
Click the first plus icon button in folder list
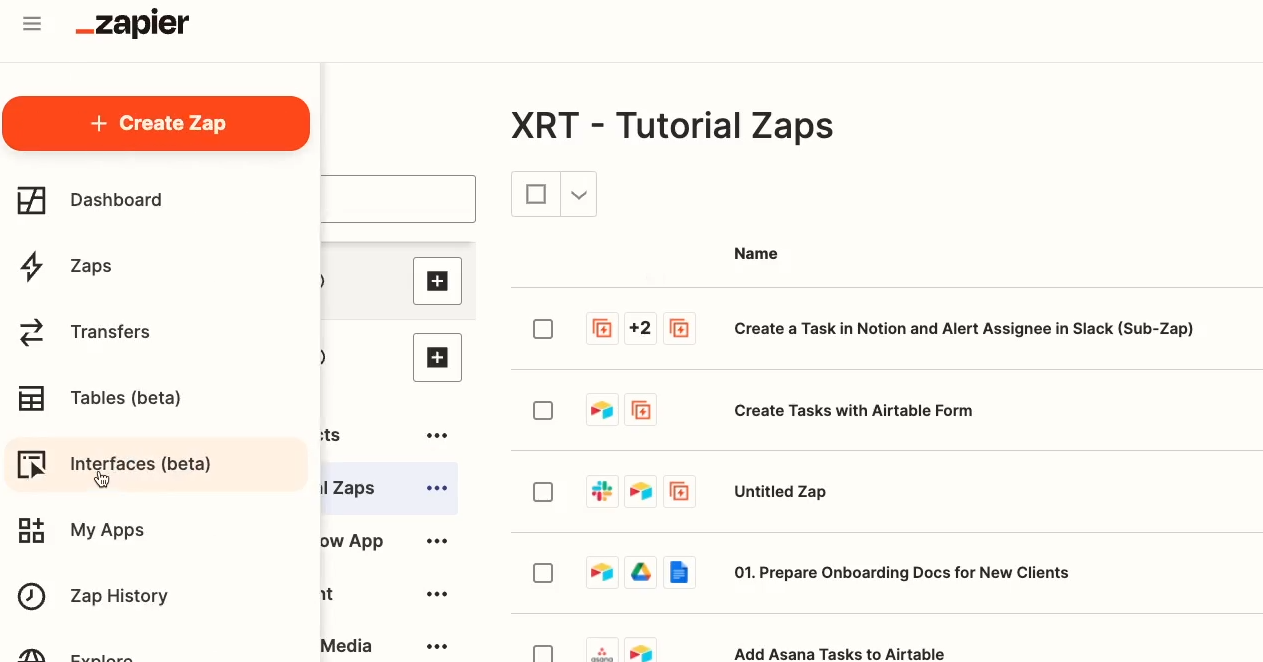coord(437,281)
